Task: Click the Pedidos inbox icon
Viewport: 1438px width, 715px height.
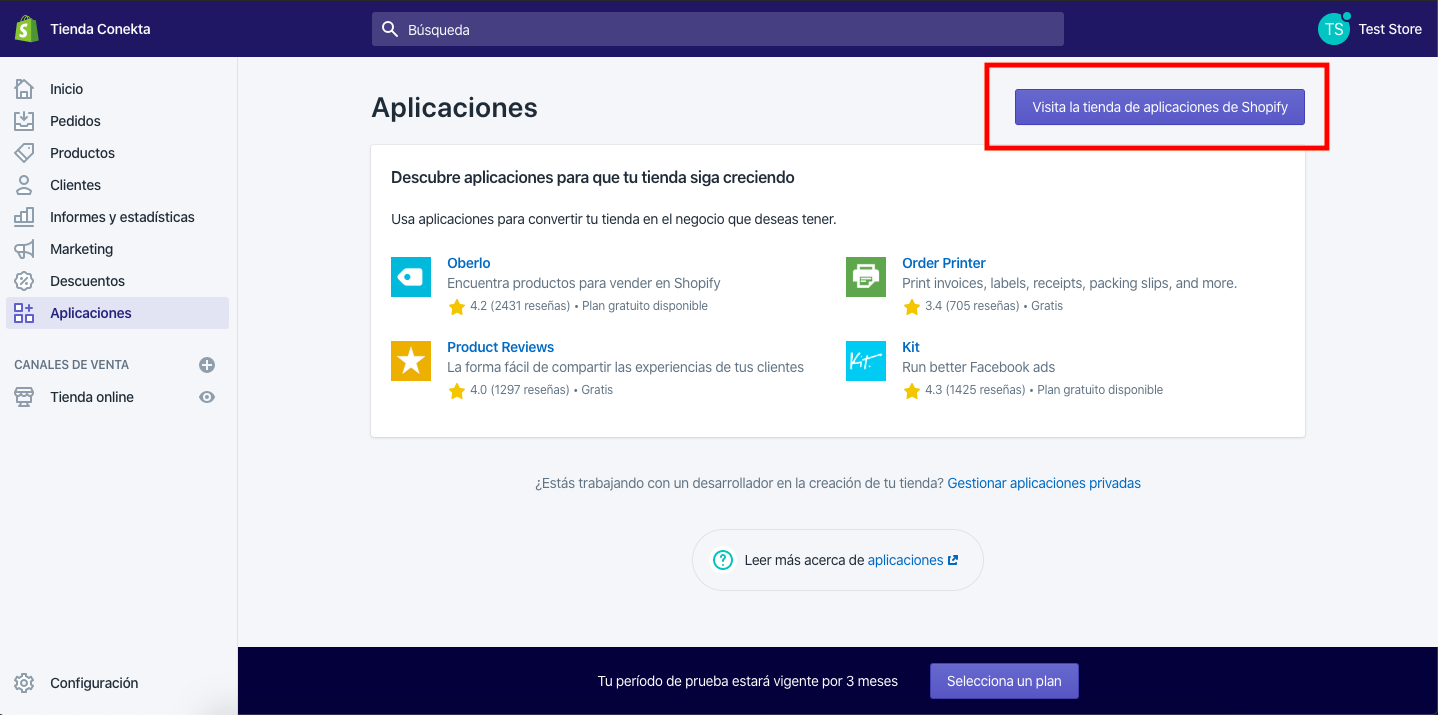Action: pos(24,121)
